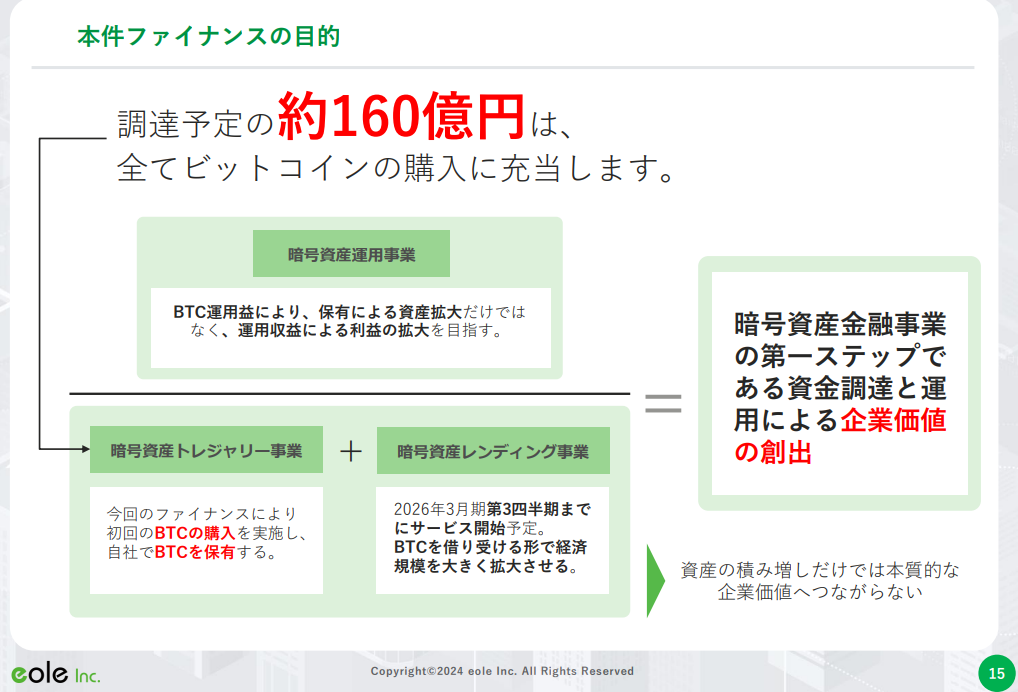The height and width of the screenshot is (692, 1018).
Task: Click the plus sign between business boxes
Action: coord(350,451)
